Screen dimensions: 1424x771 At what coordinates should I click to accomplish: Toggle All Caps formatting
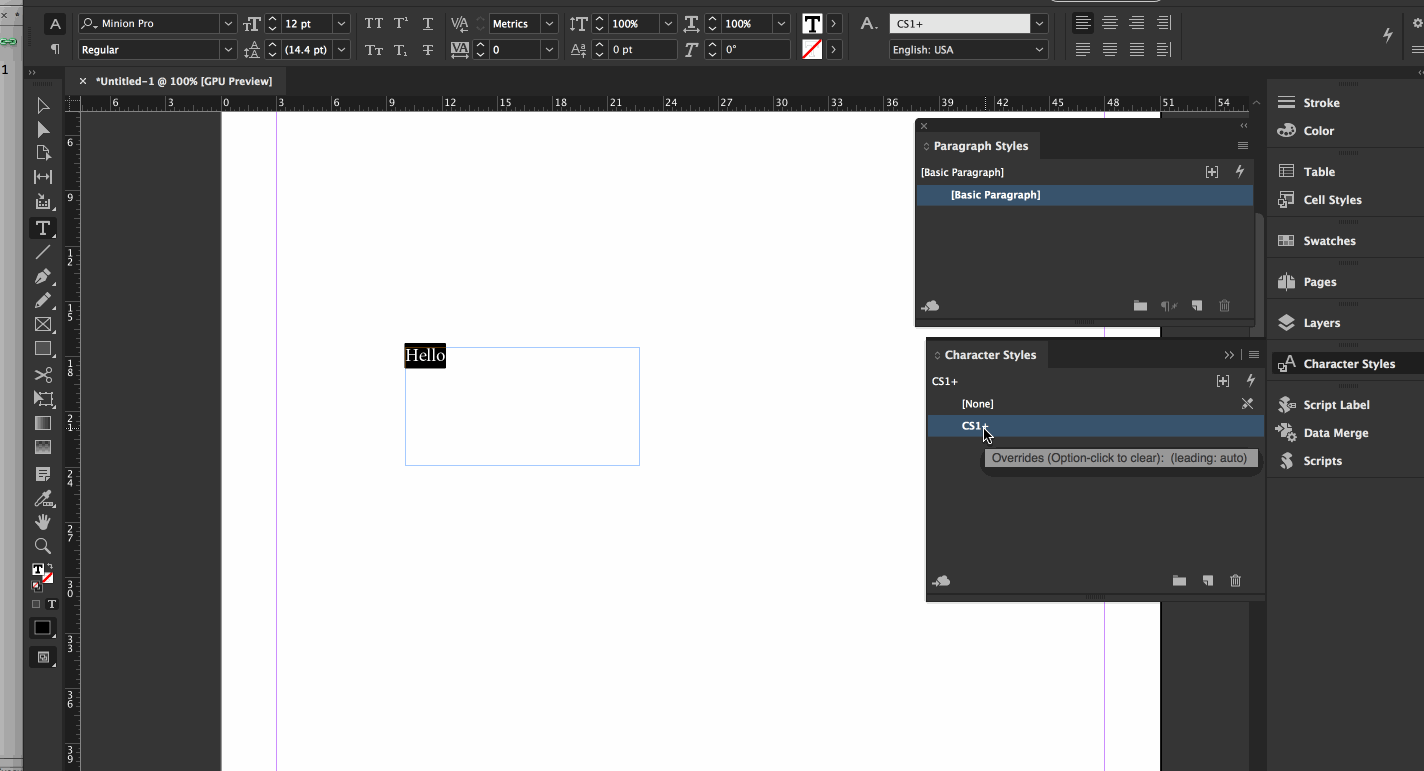374,23
